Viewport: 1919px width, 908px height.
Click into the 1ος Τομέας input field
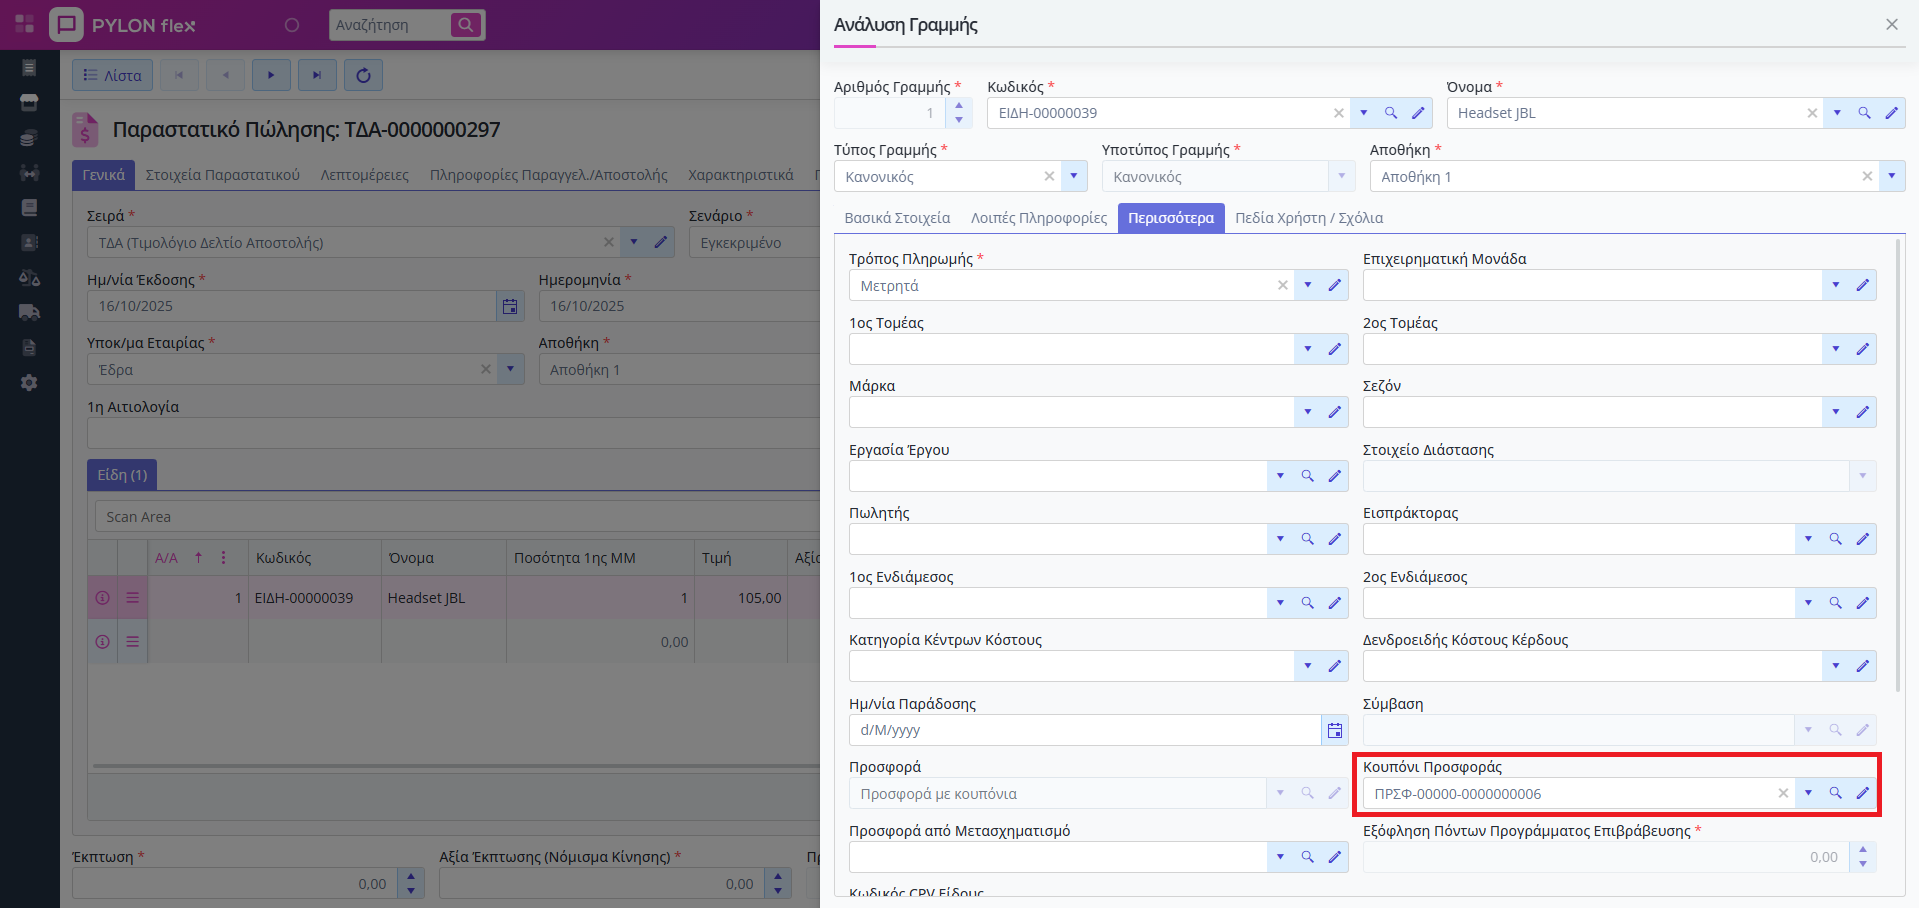(x=1070, y=349)
